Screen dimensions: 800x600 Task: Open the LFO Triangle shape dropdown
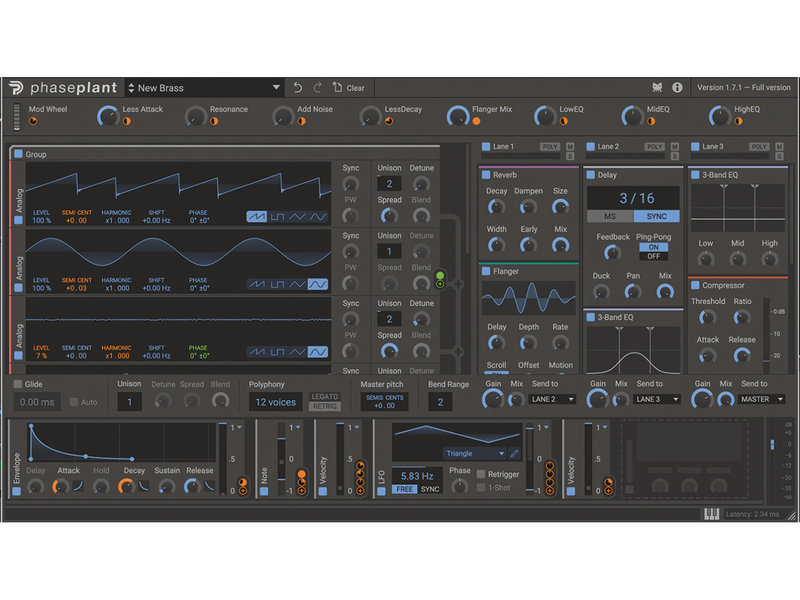(474, 453)
